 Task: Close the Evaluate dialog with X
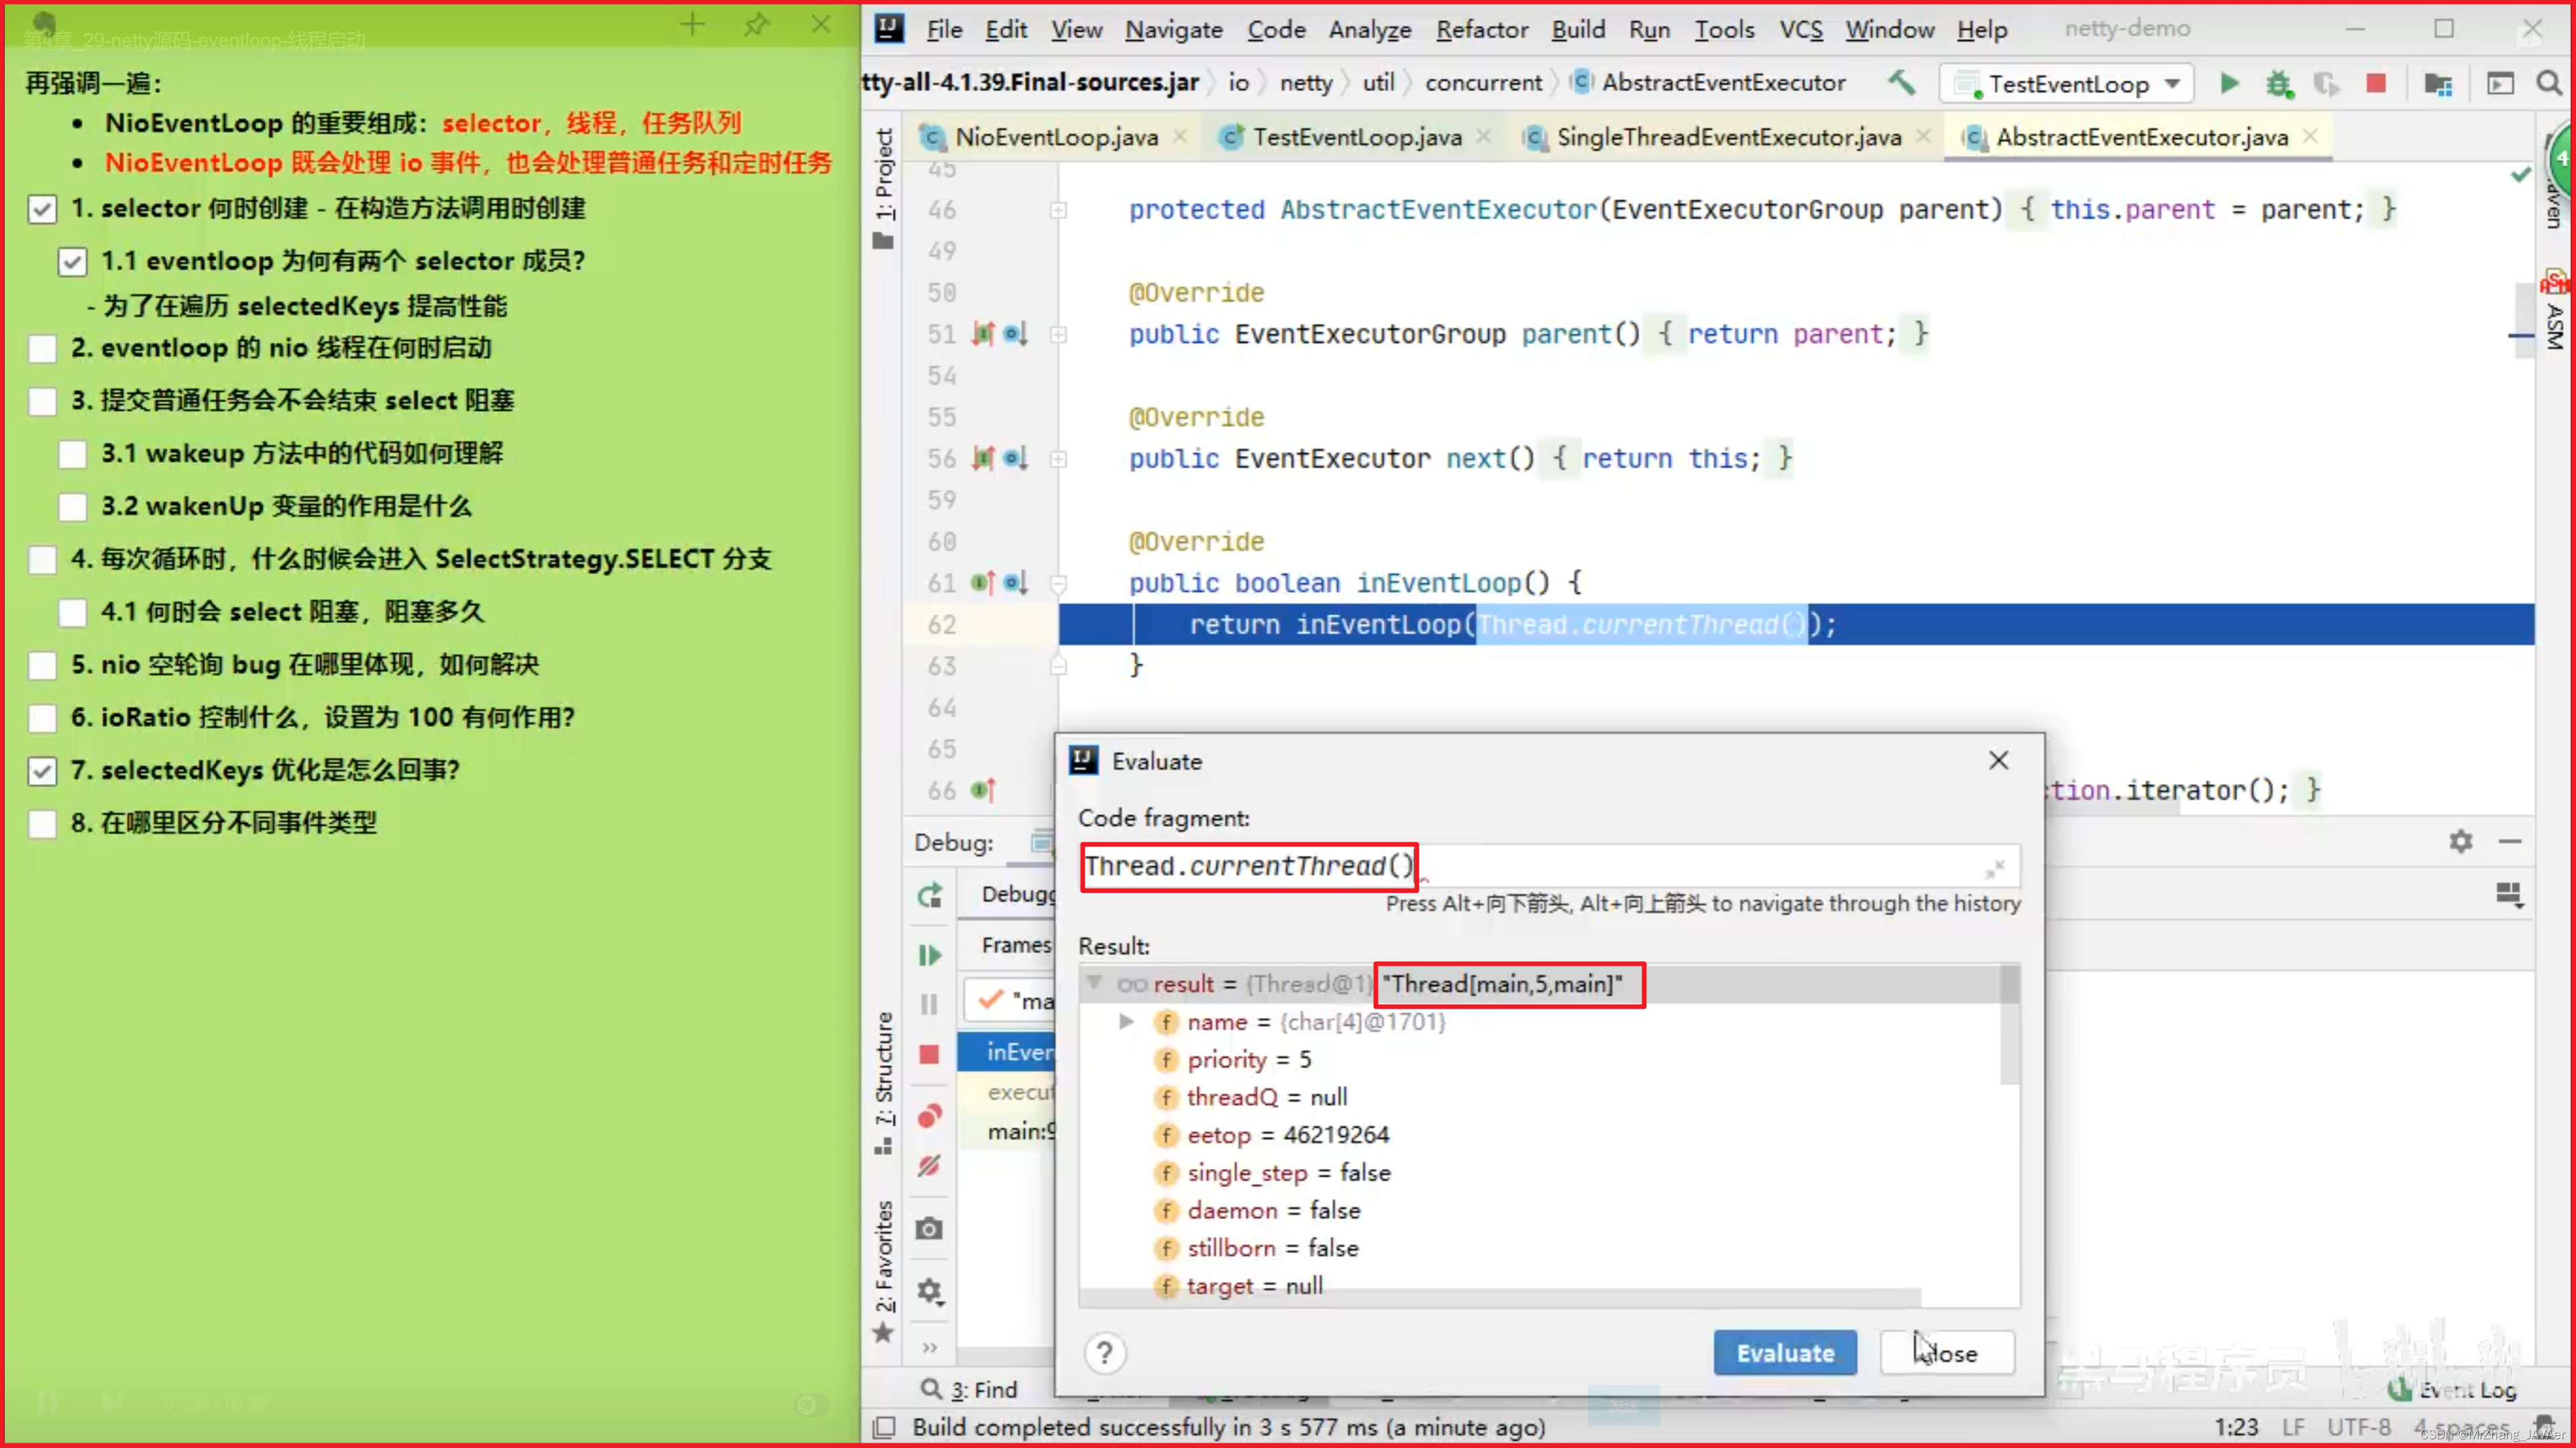tap(1999, 761)
